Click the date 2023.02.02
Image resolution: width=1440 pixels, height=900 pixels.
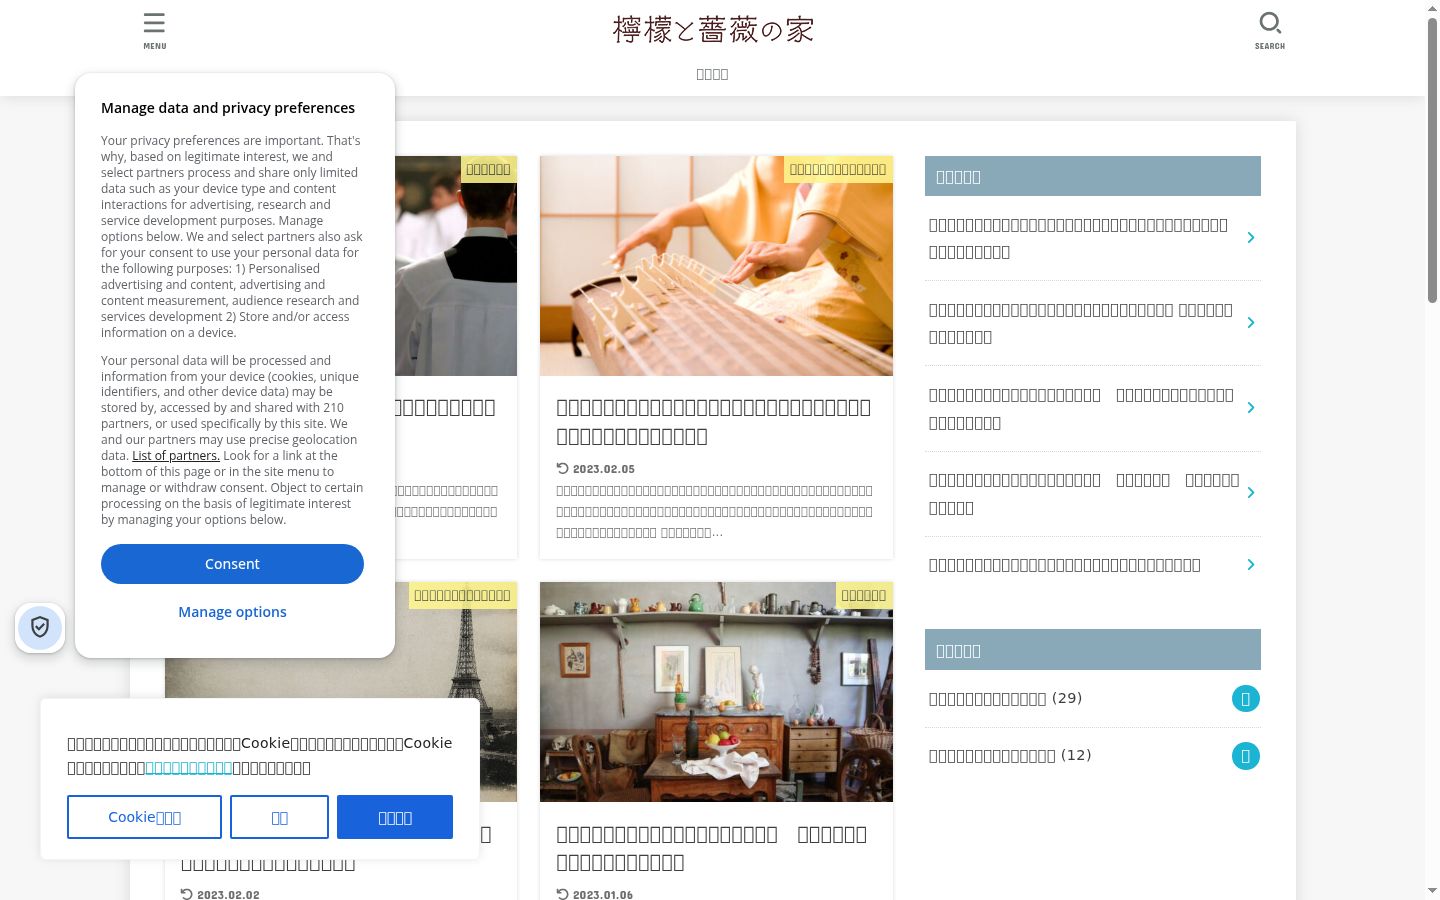228,894
